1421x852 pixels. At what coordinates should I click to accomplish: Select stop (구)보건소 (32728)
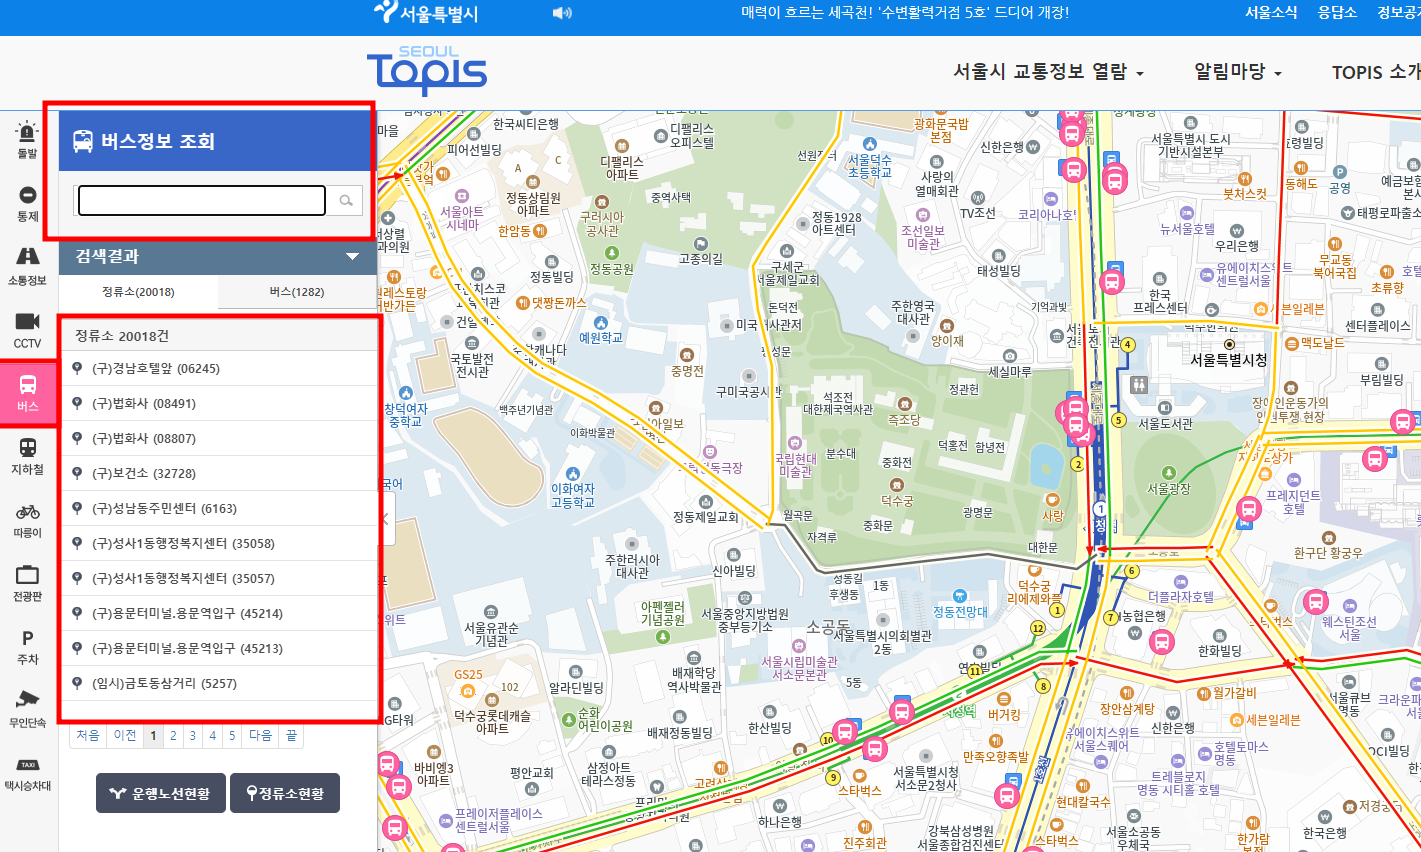click(x=220, y=473)
